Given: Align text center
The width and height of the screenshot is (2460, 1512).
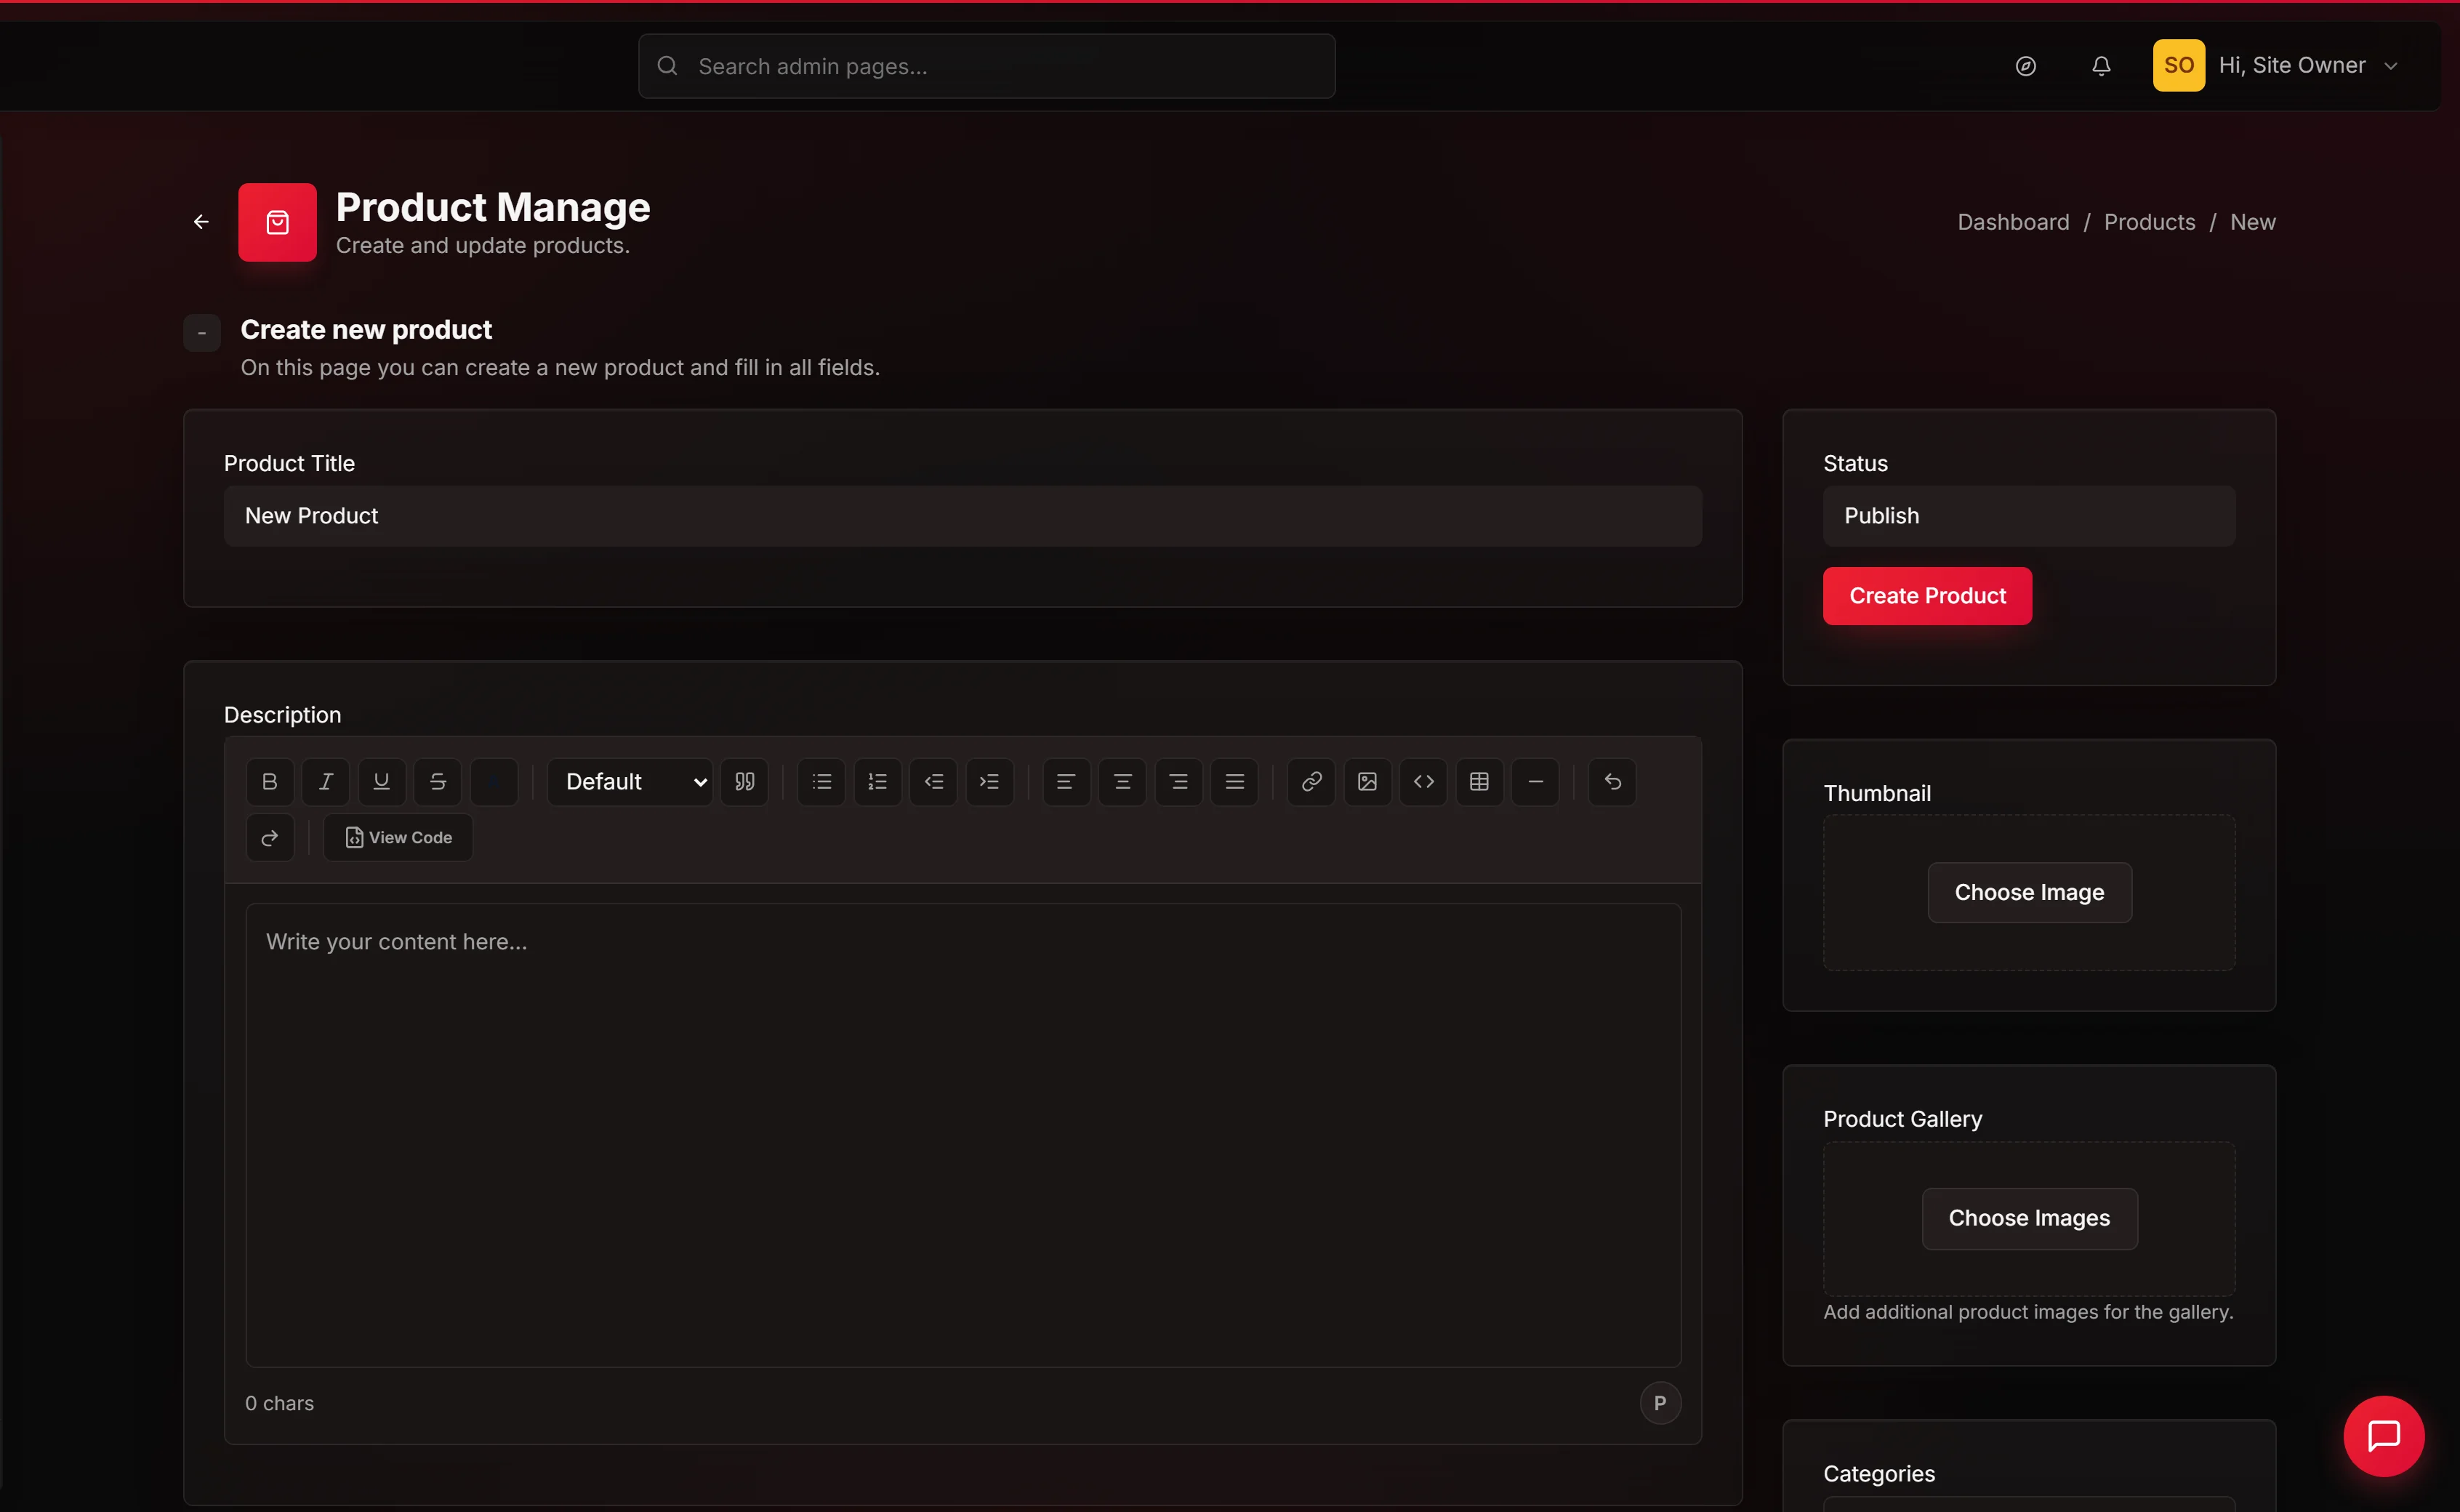Looking at the screenshot, I should [1123, 782].
